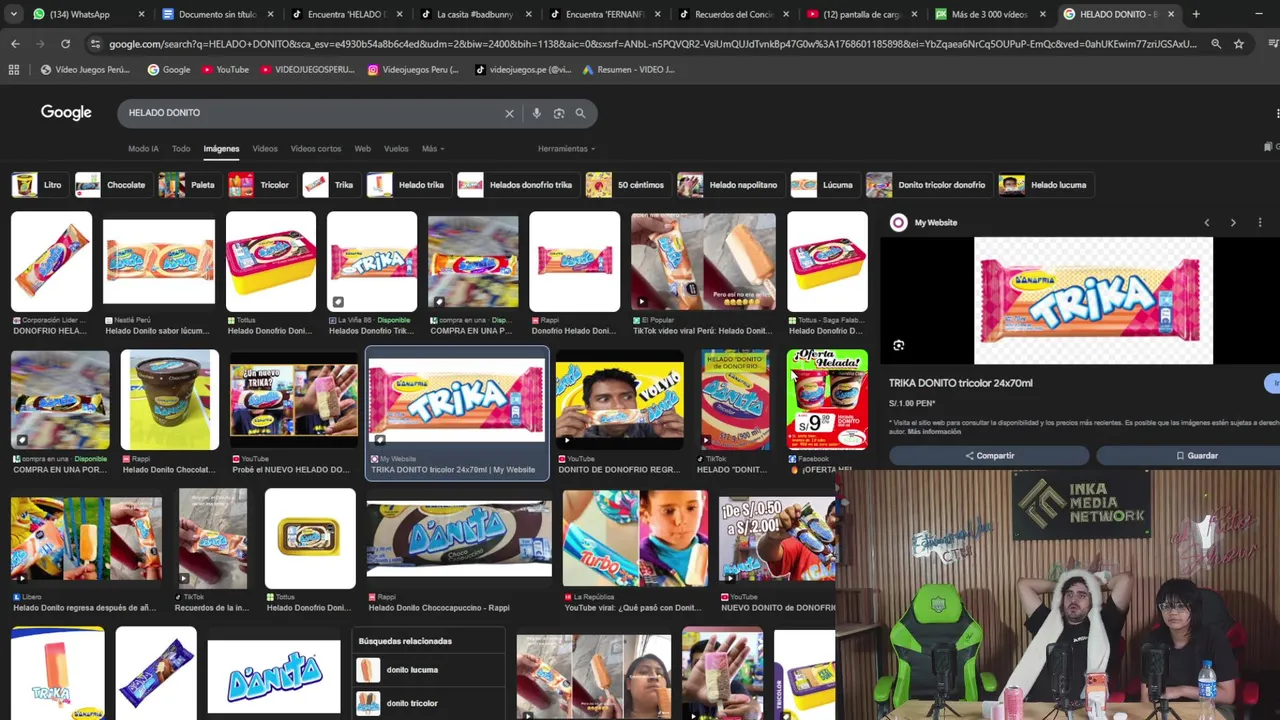
Task: Click the zoom magnifier icon in address bar
Action: pos(1216,44)
